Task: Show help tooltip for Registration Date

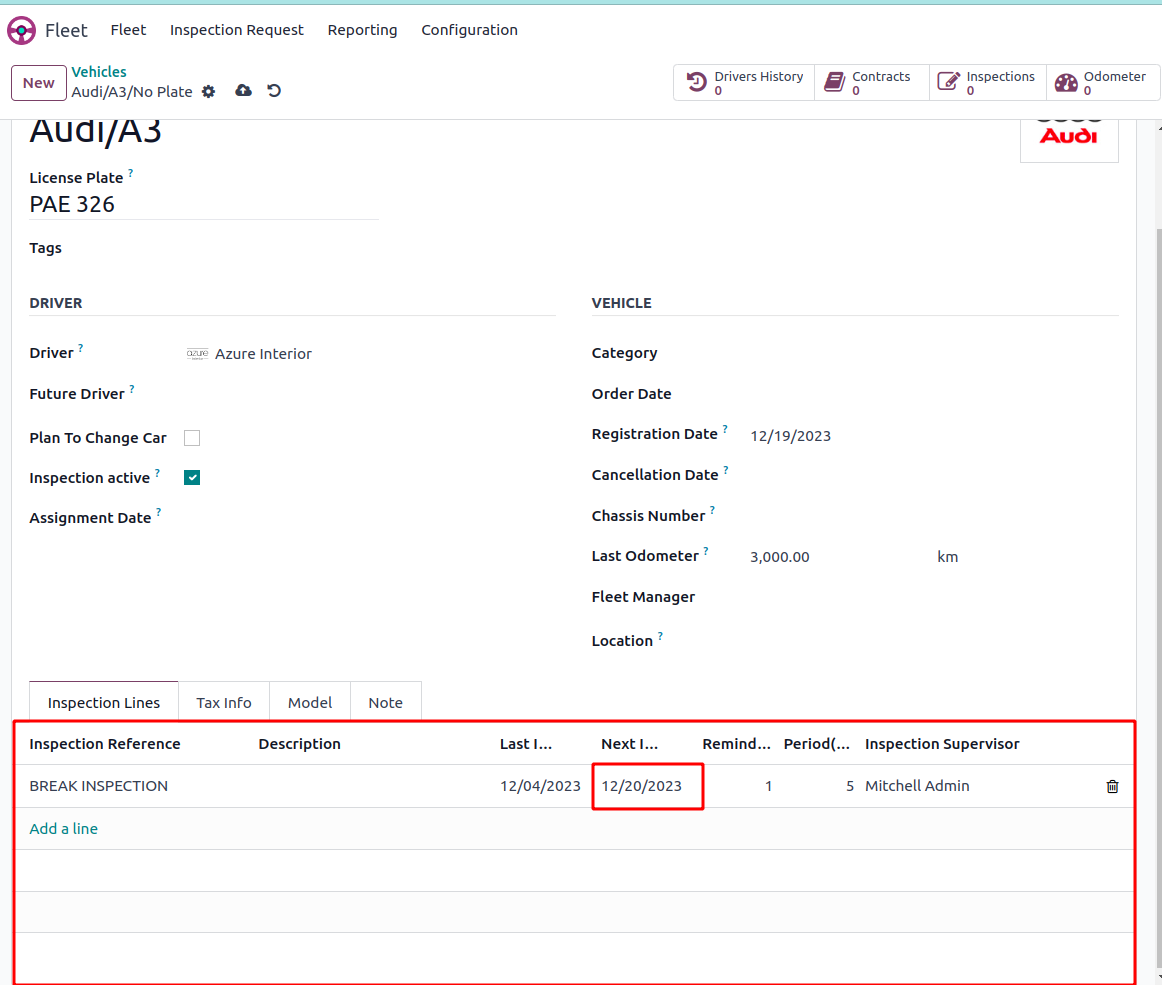Action: click(x=725, y=429)
